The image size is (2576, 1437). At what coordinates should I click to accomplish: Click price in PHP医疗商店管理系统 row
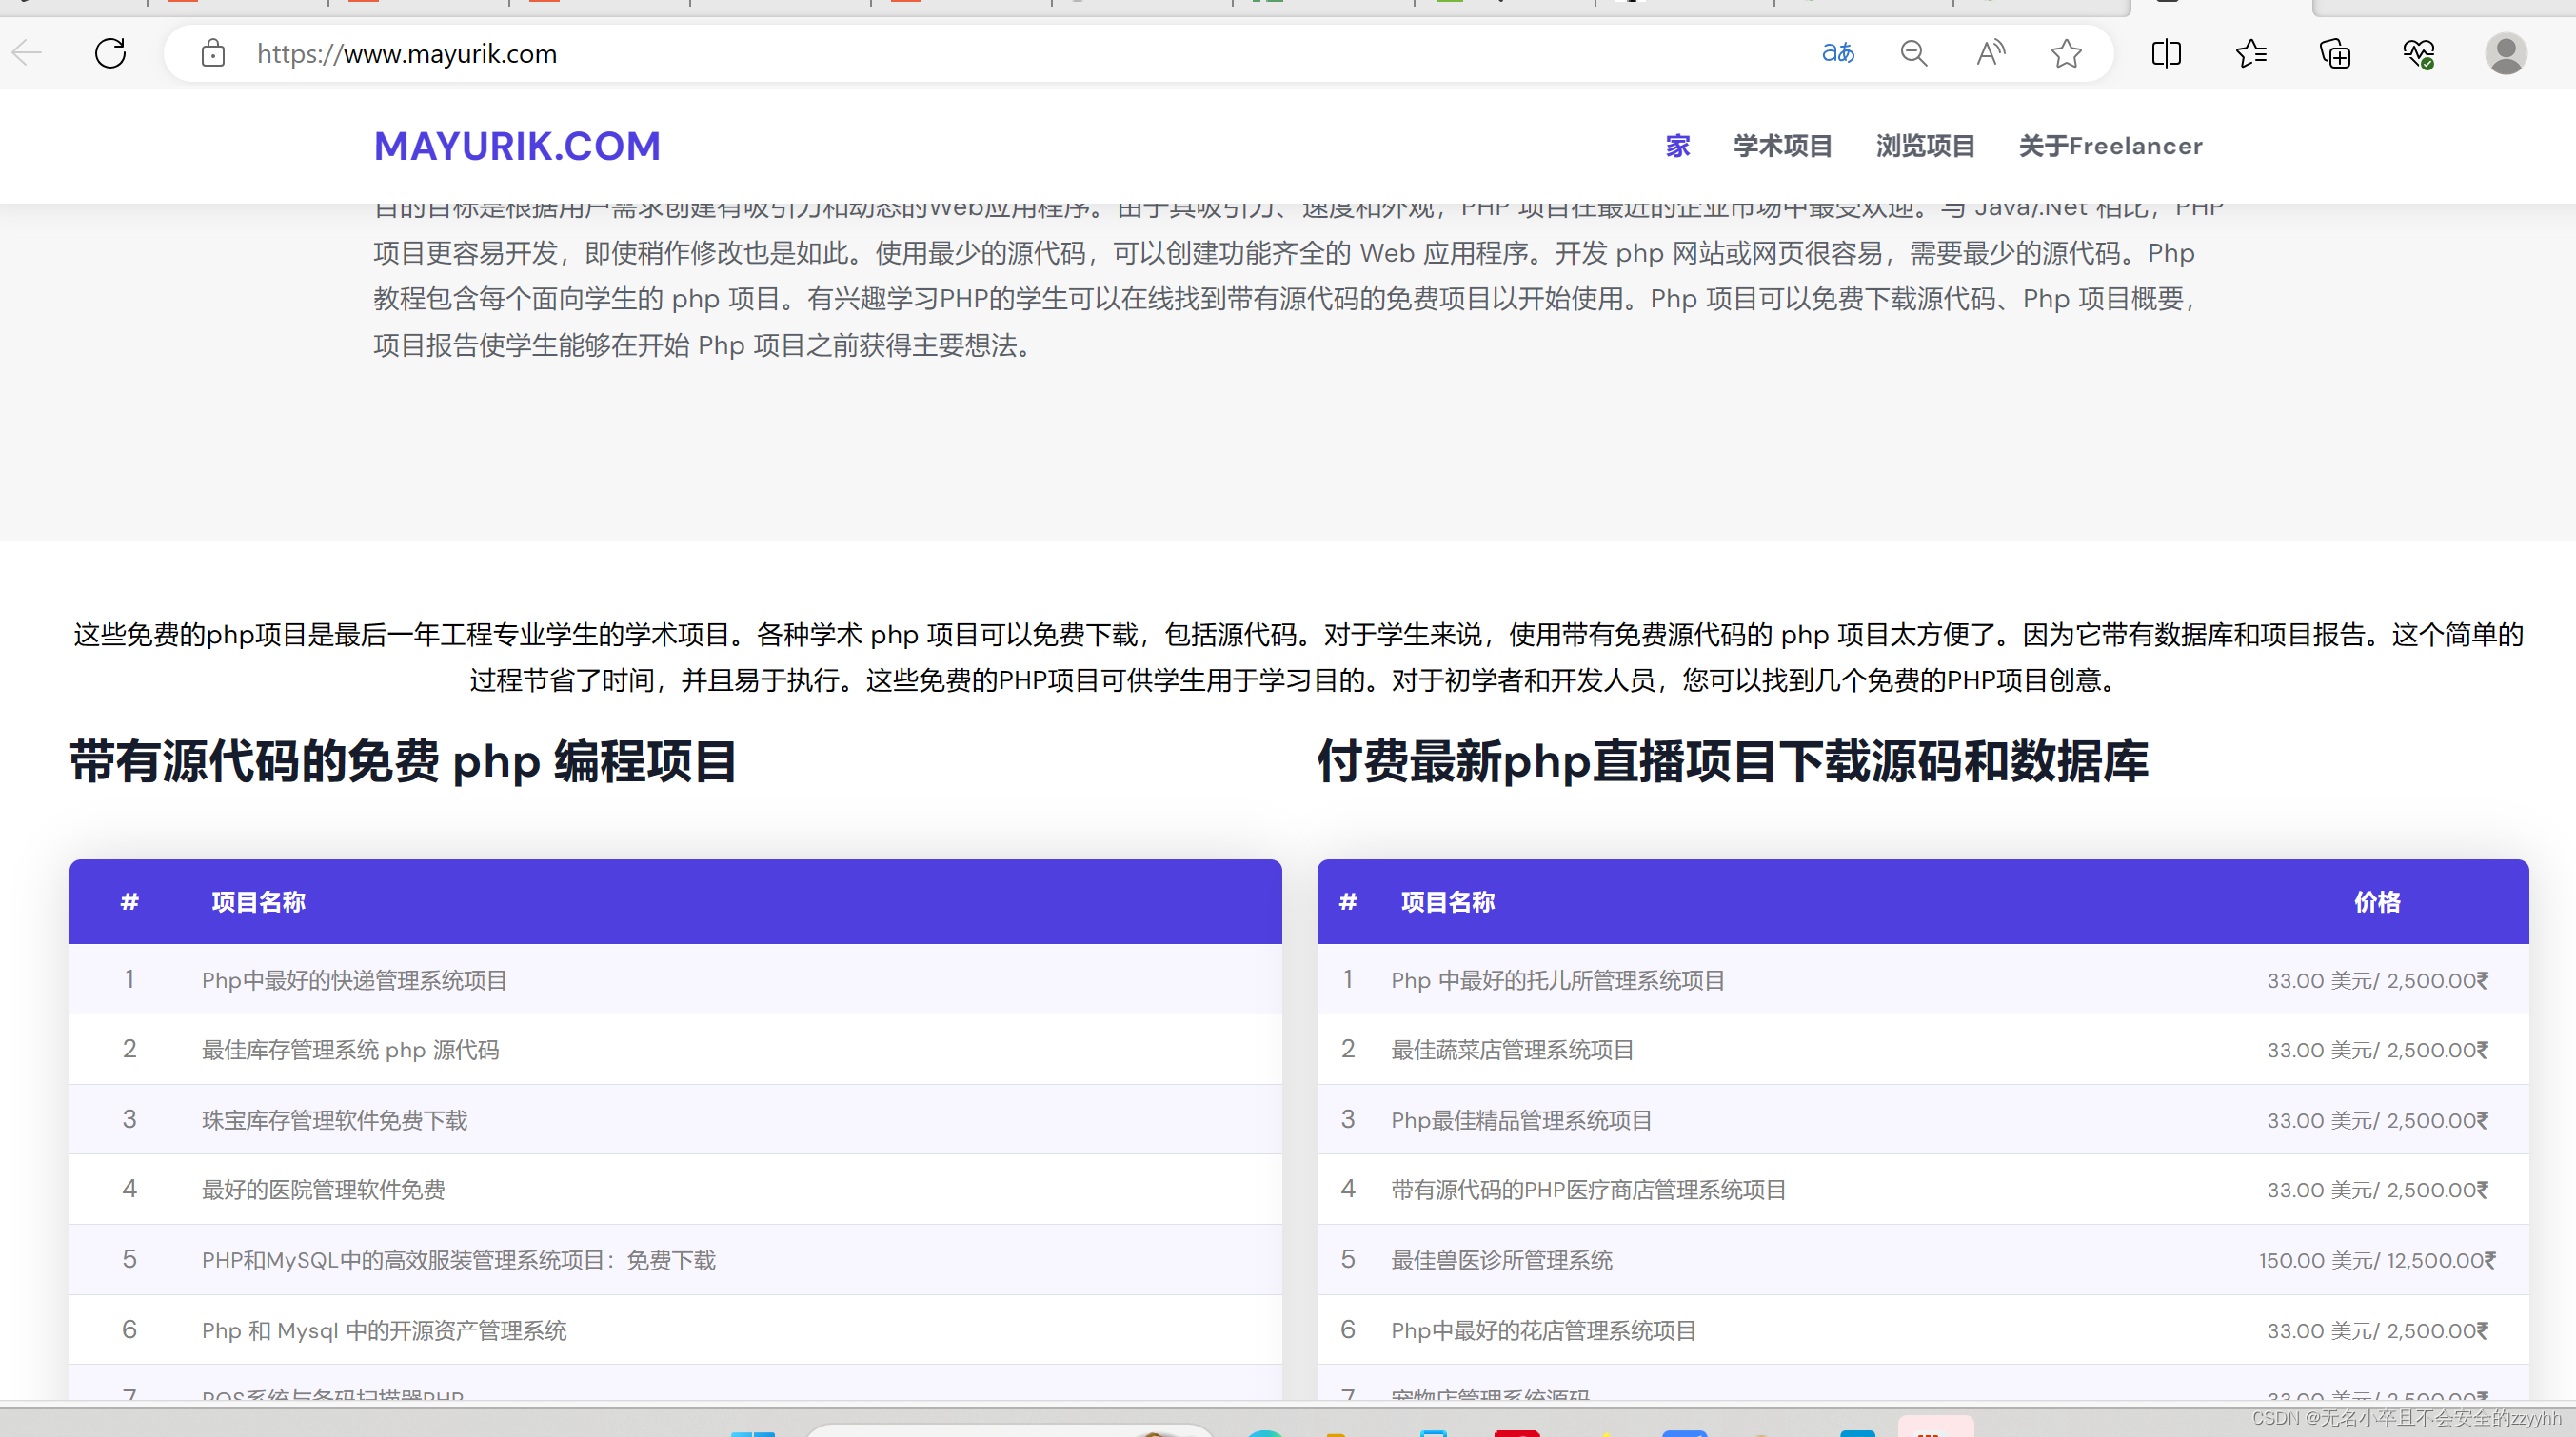pyautogui.click(x=2377, y=1190)
